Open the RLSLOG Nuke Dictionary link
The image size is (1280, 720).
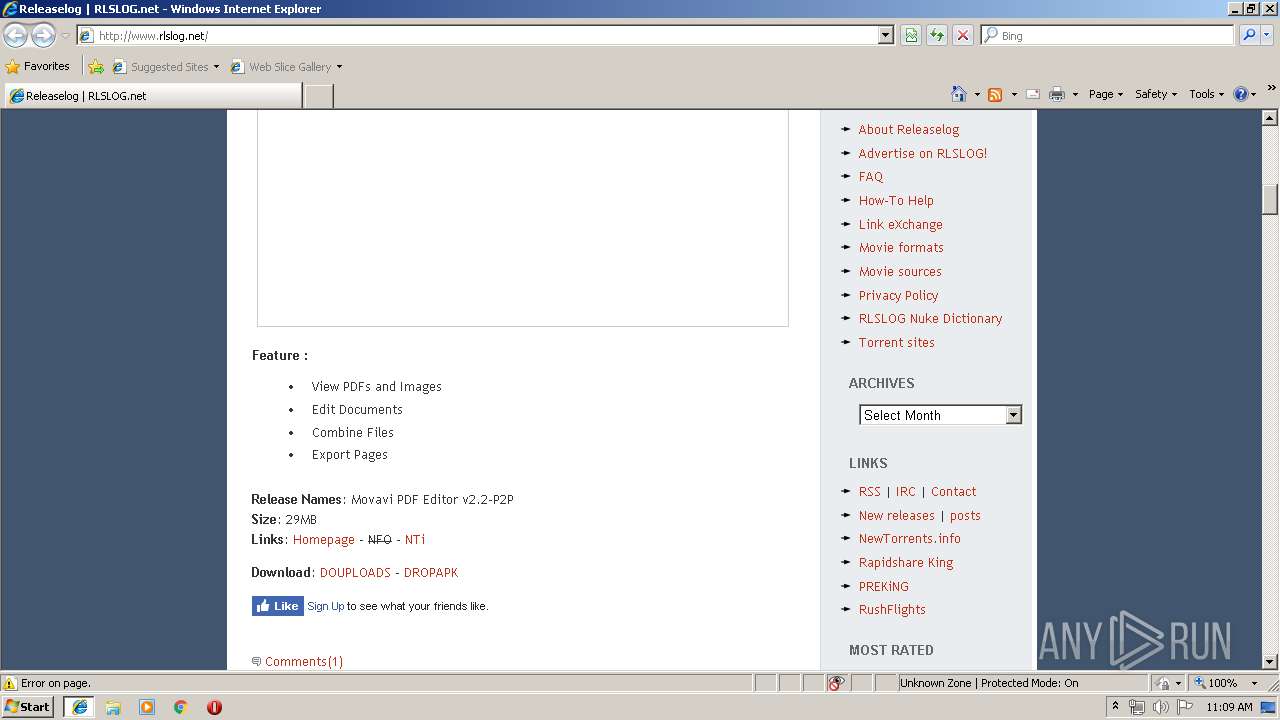[x=930, y=319]
